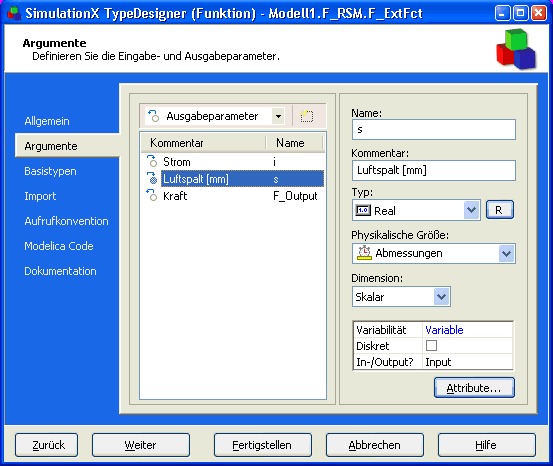The width and height of the screenshot is (553, 466).
Task: Click the Variabilität property label
Action: pos(381,330)
